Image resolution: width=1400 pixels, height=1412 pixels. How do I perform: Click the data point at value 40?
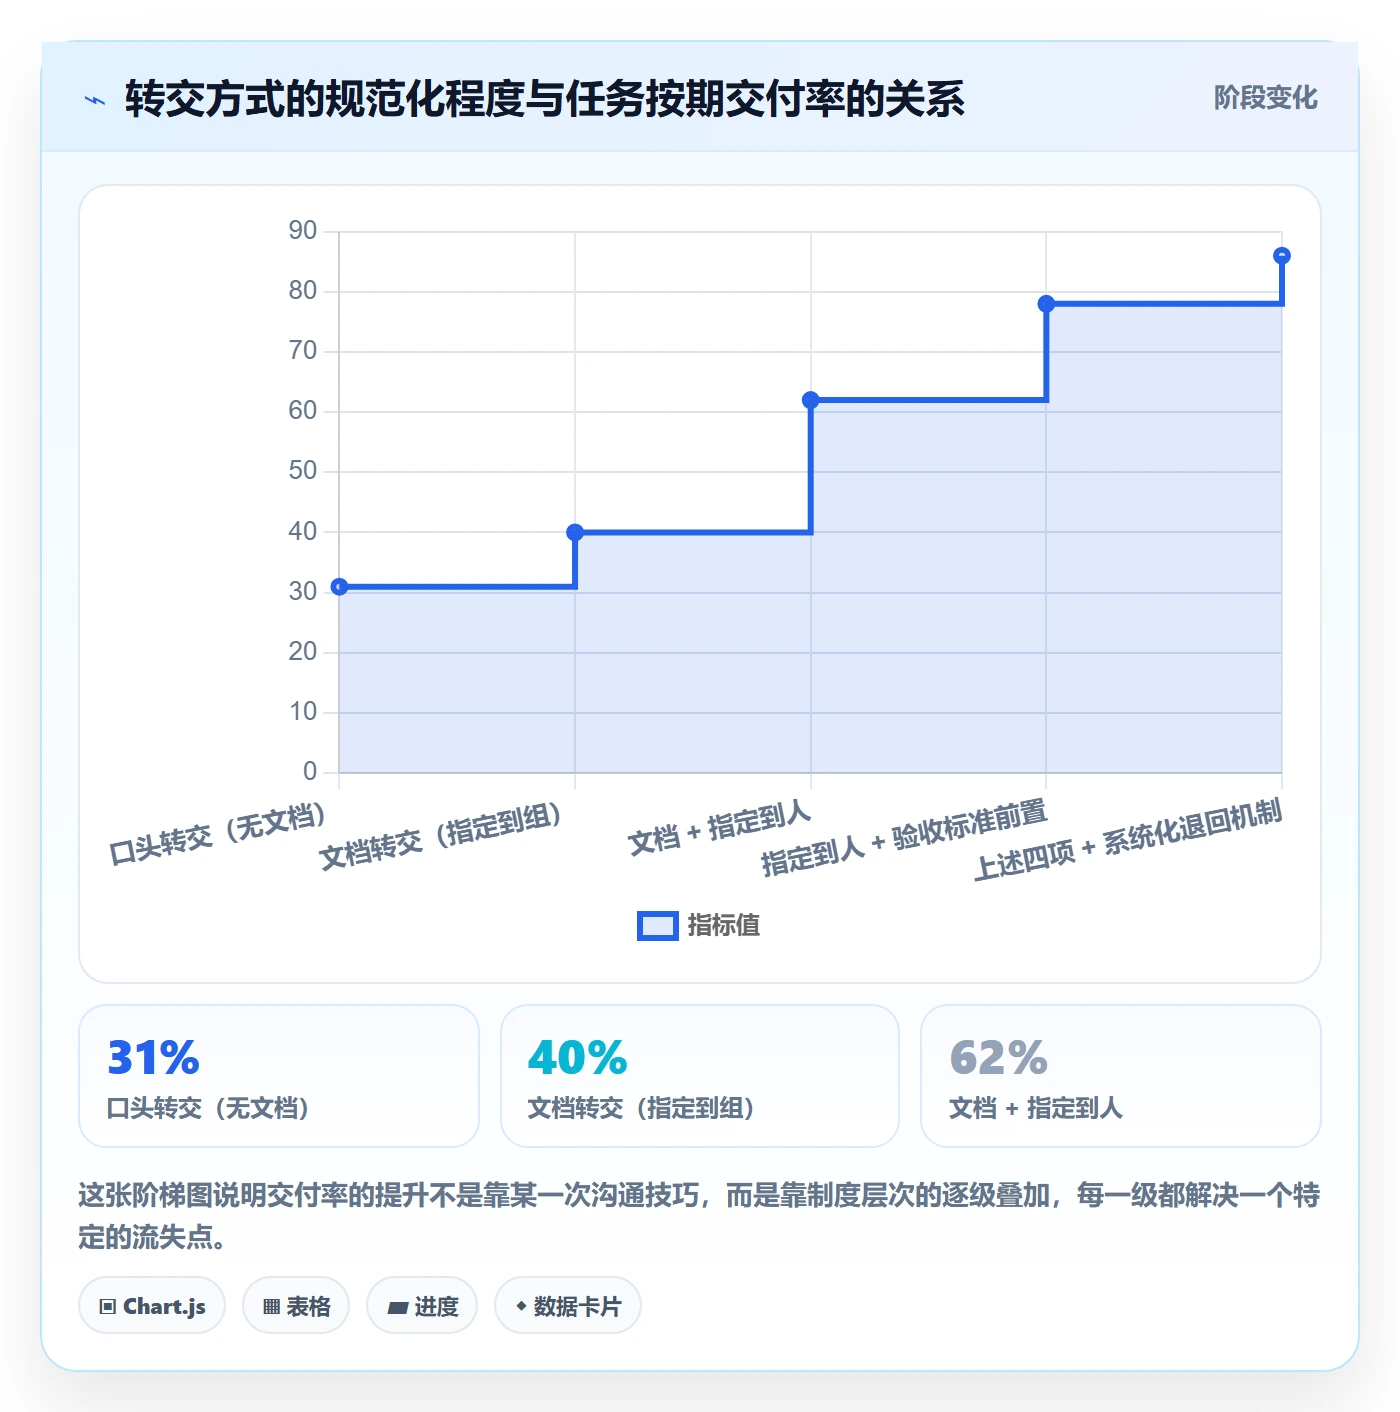[575, 532]
